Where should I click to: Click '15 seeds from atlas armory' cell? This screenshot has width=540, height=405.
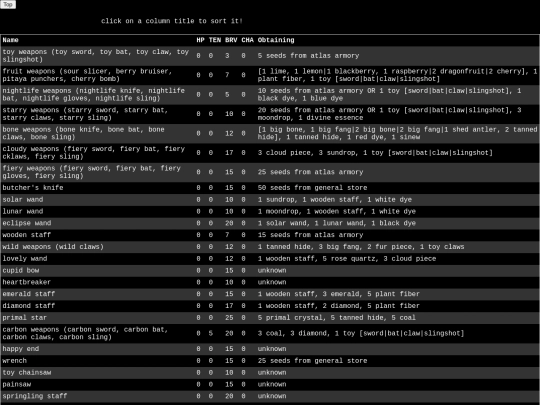[311, 235]
